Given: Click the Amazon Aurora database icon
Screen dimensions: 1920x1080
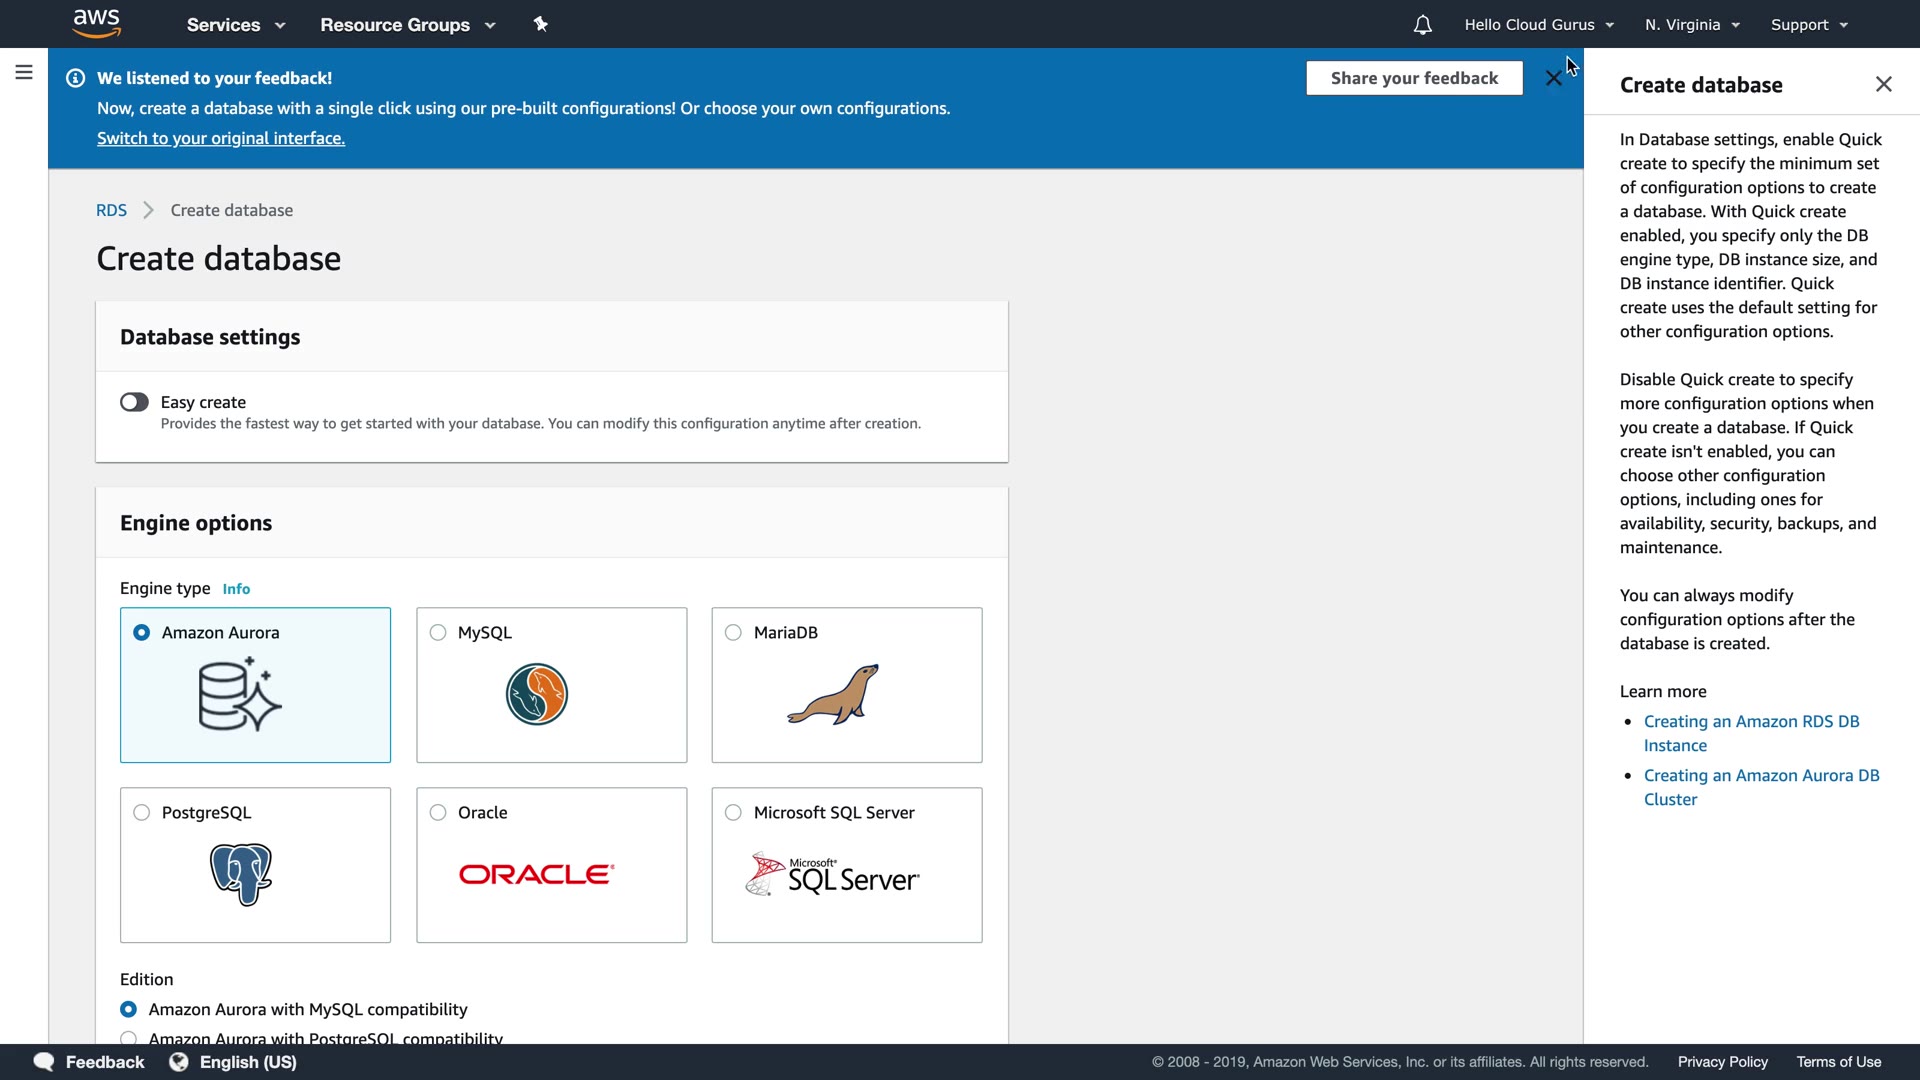Looking at the screenshot, I should (x=240, y=694).
